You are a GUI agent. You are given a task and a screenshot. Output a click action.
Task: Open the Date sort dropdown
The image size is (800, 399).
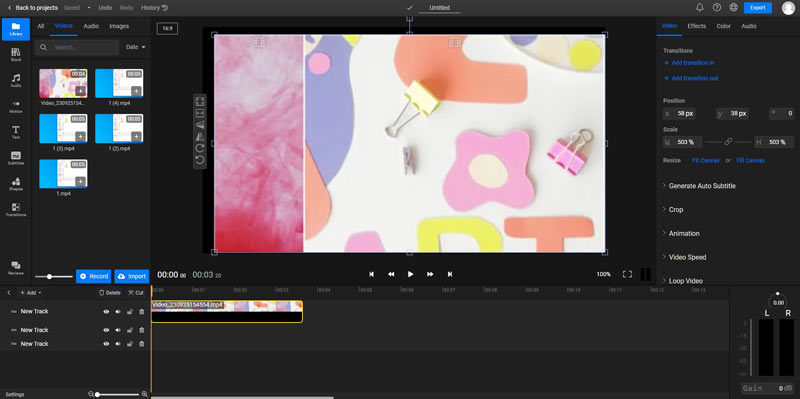[136, 47]
